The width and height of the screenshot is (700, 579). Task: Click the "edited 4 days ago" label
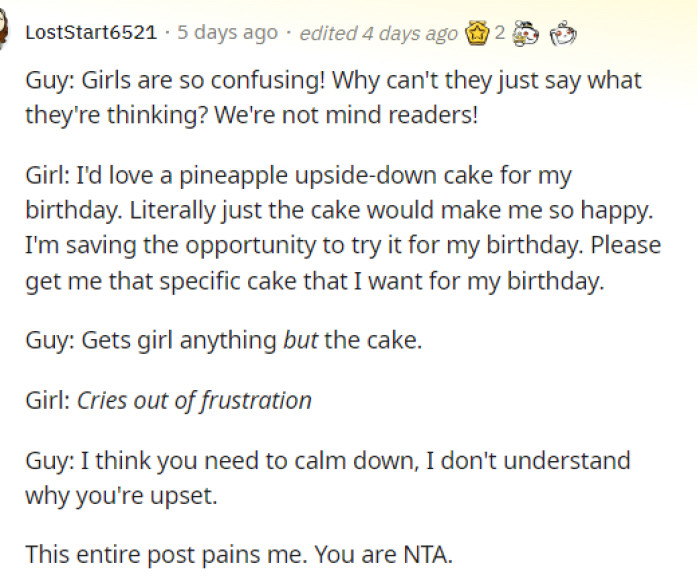pos(378,33)
